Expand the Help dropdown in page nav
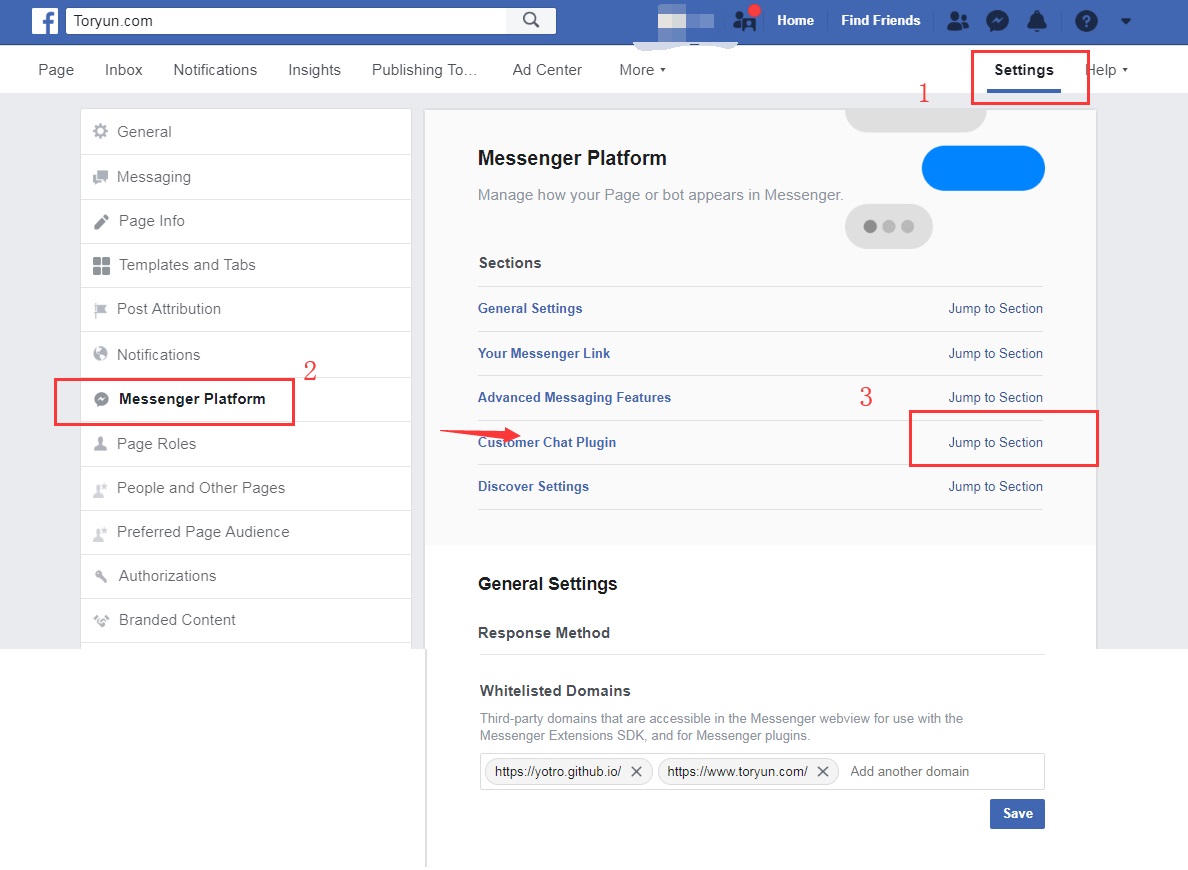 click(x=1107, y=70)
